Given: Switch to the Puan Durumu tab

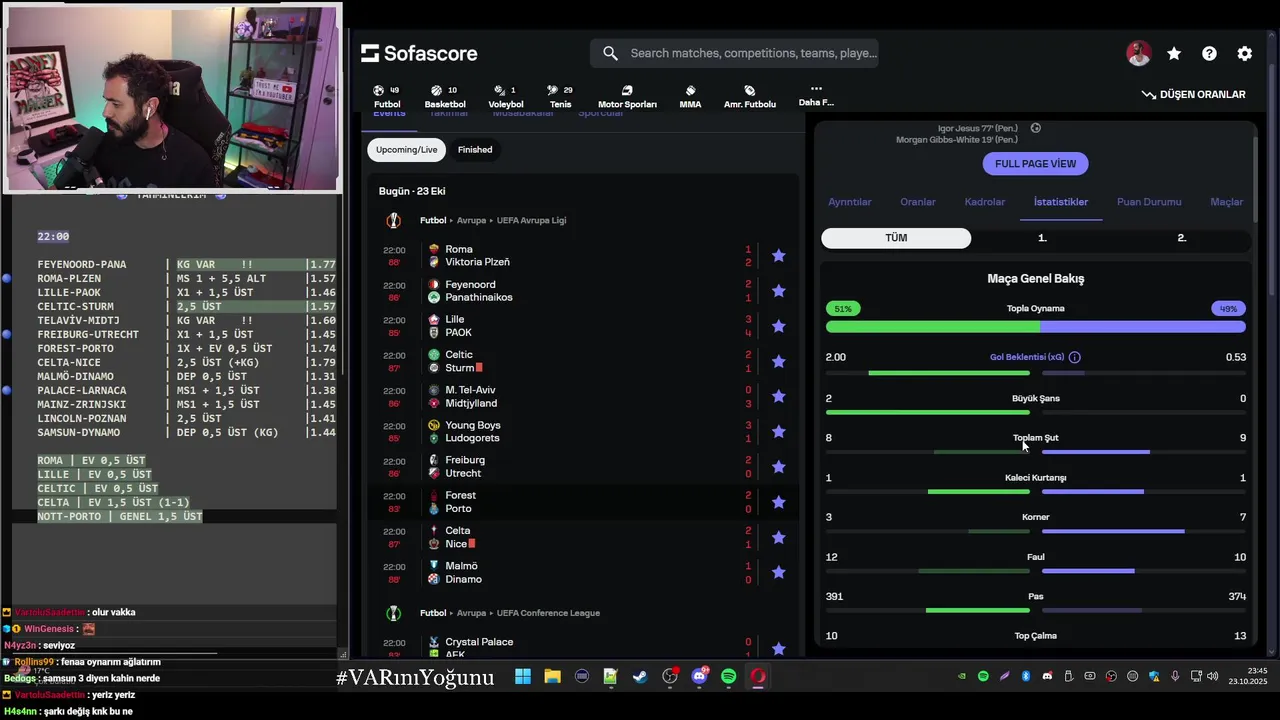Looking at the screenshot, I should point(1149,202).
